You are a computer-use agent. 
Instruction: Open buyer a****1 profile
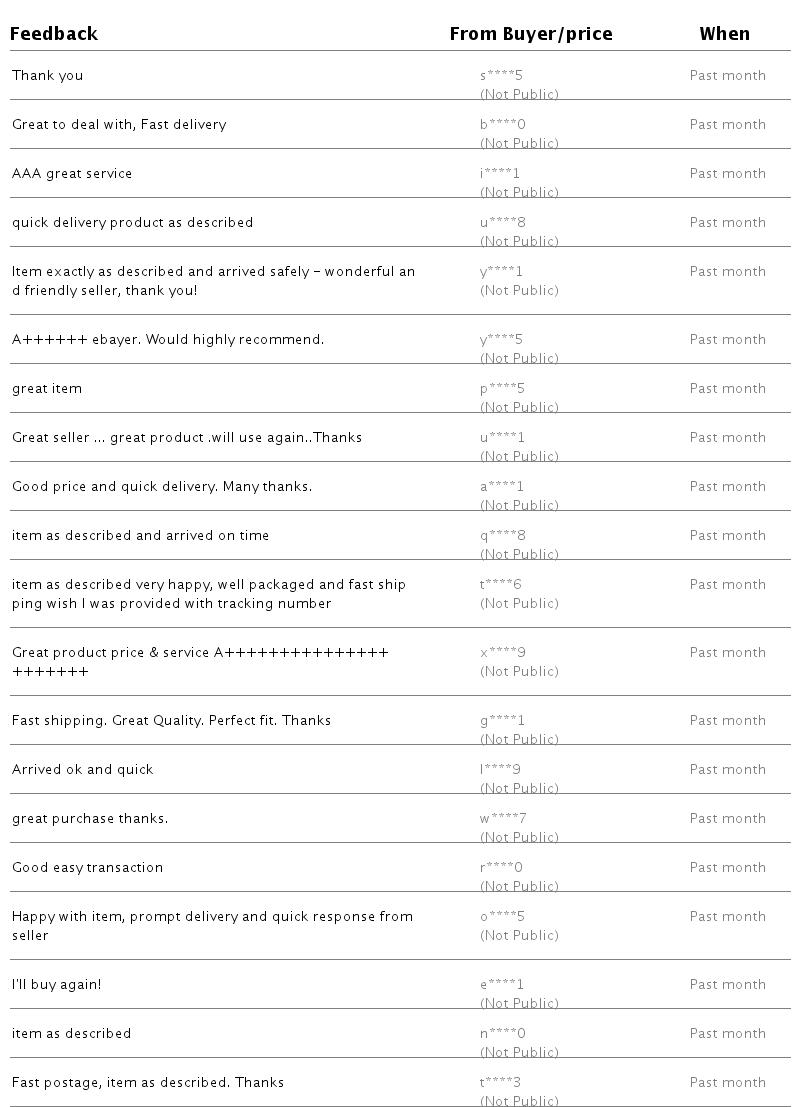point(502,486)
